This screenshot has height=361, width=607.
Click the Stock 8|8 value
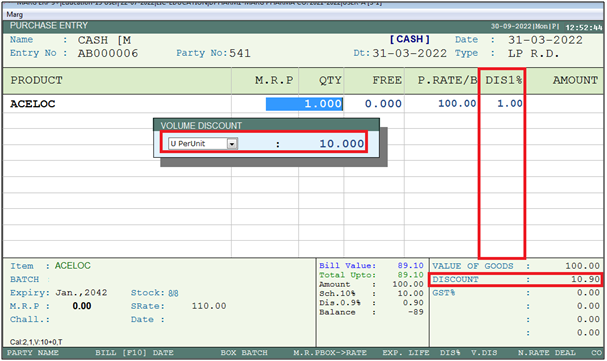pyautogui.click(x=173, y=293)
